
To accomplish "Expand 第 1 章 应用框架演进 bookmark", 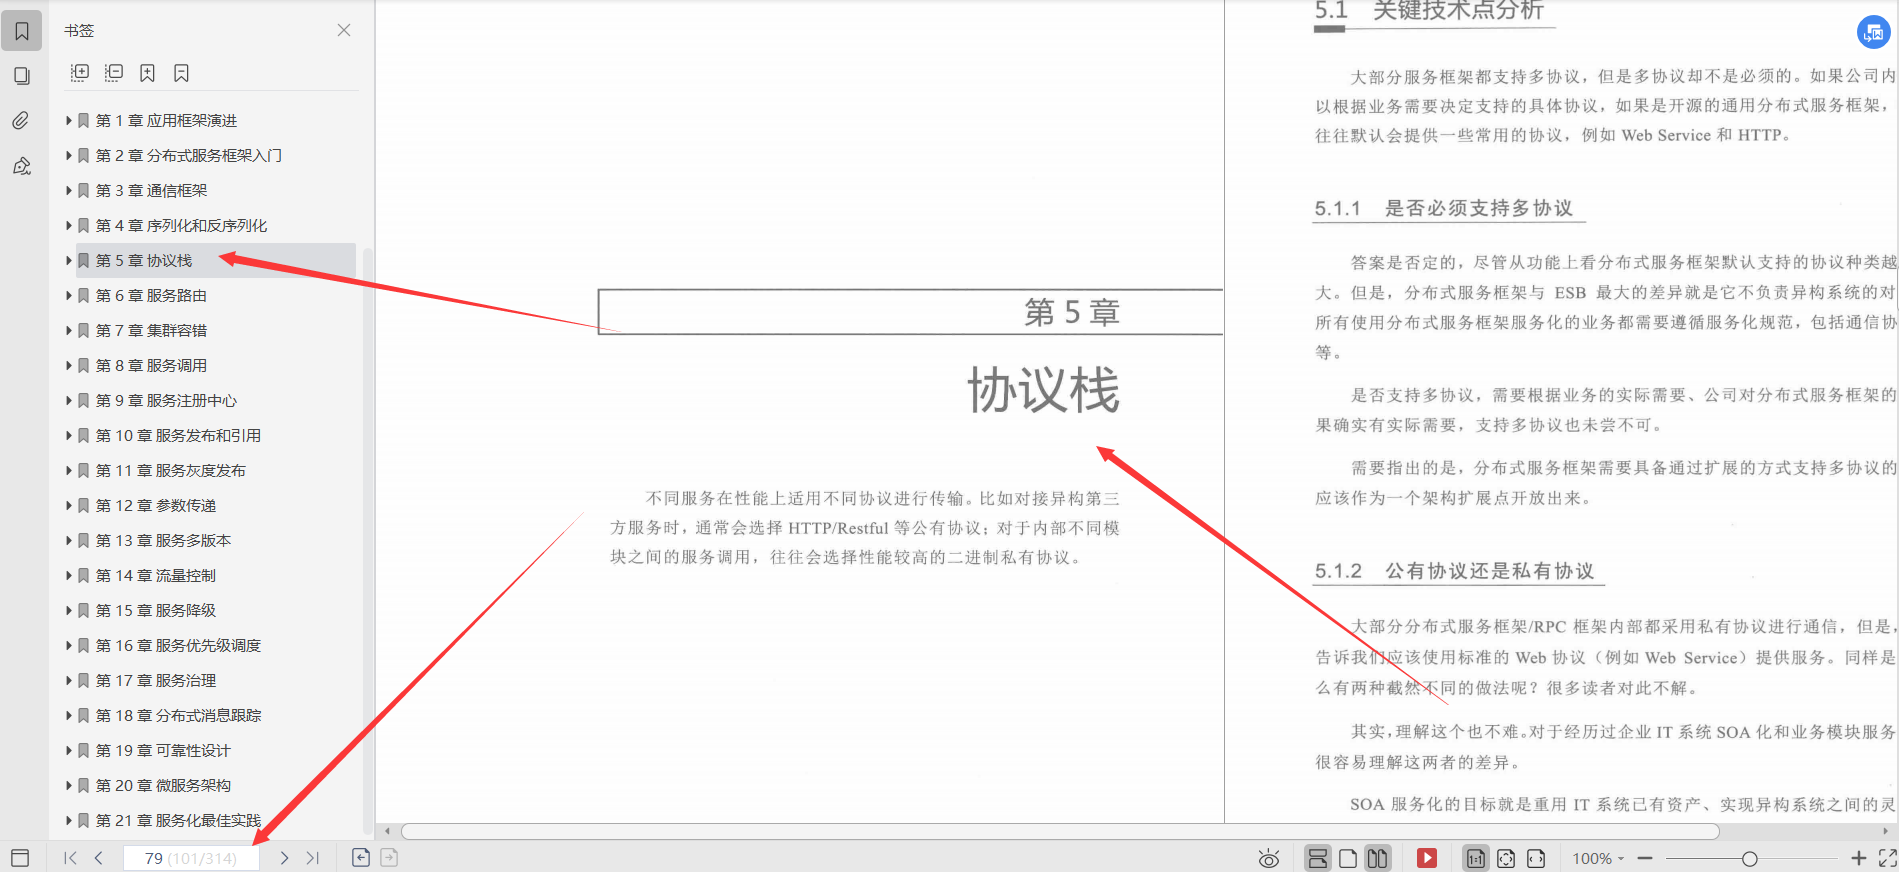I will point(69,120).
